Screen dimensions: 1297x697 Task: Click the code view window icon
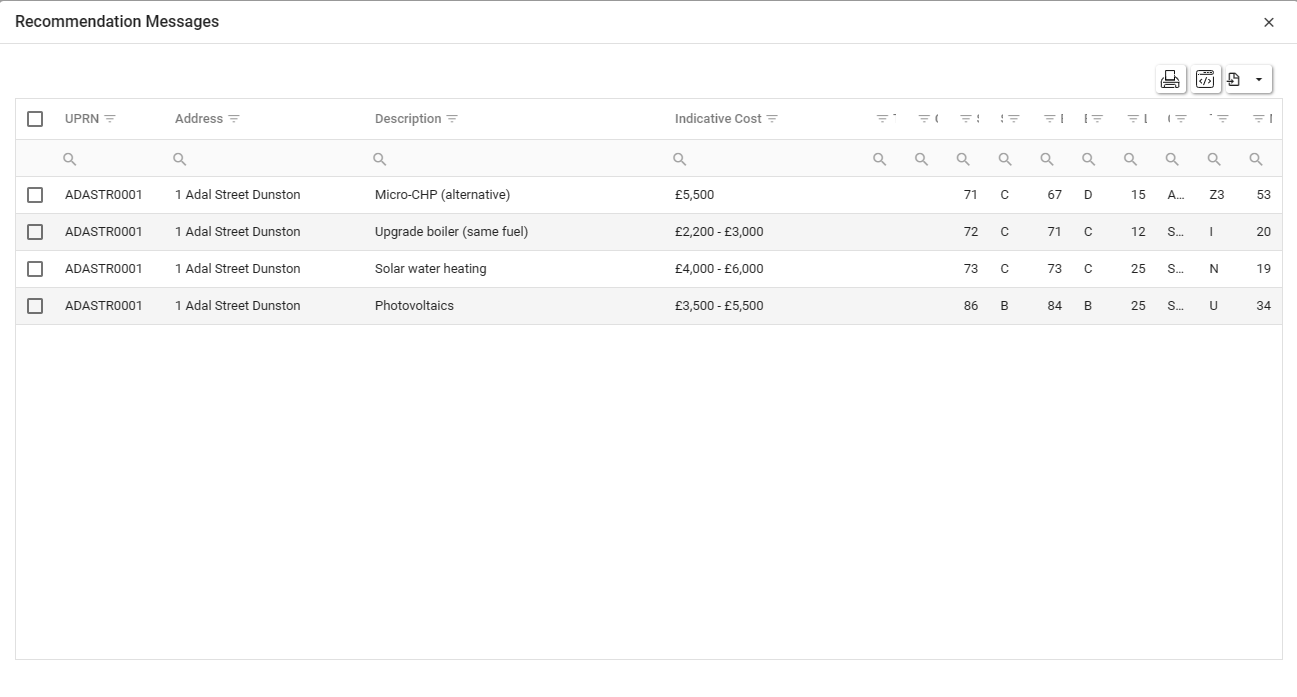pyautogui.click(x=1205, y=80)
